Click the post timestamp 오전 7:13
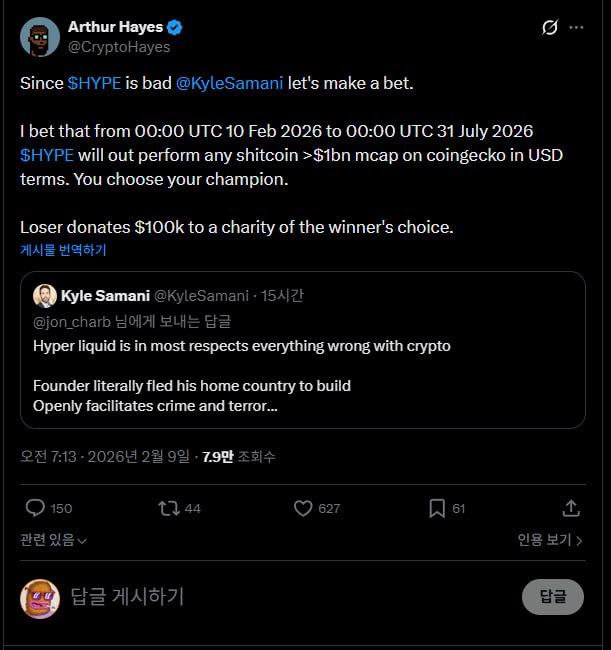The height and width of the screenshot is (650, 611). pos(46,456)
